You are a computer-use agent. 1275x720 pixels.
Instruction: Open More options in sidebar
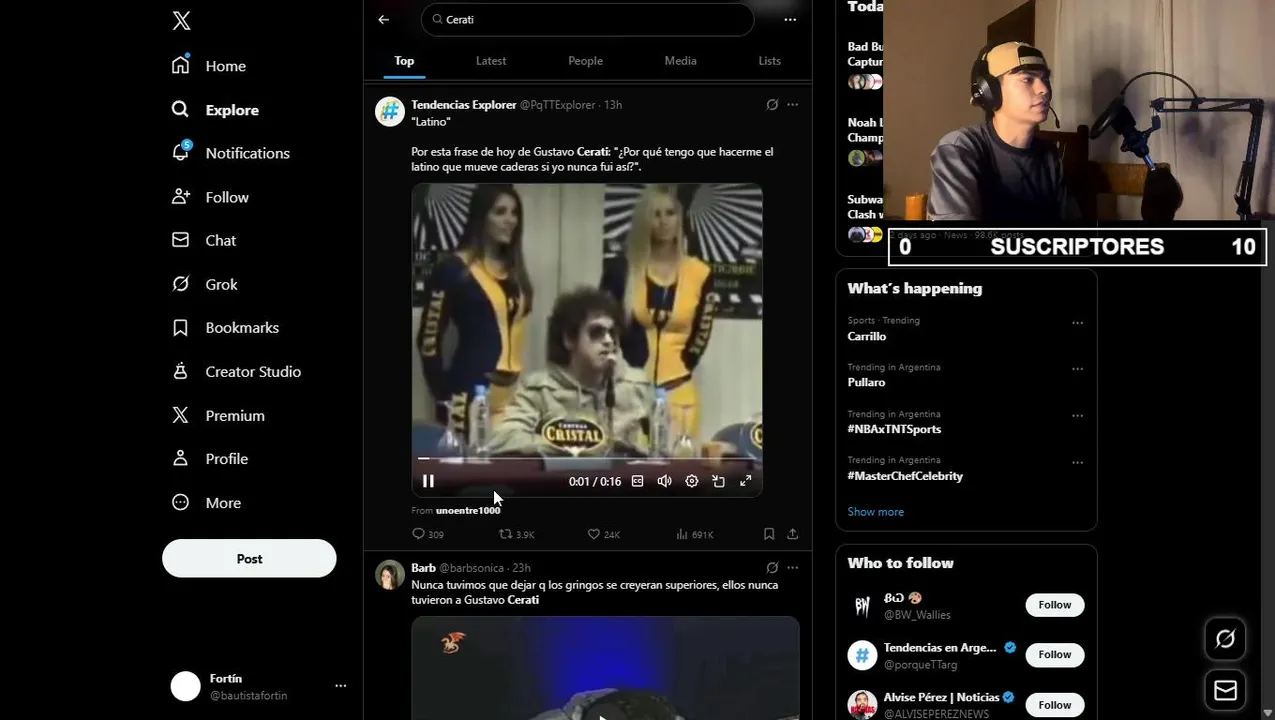tap(206, 503)
